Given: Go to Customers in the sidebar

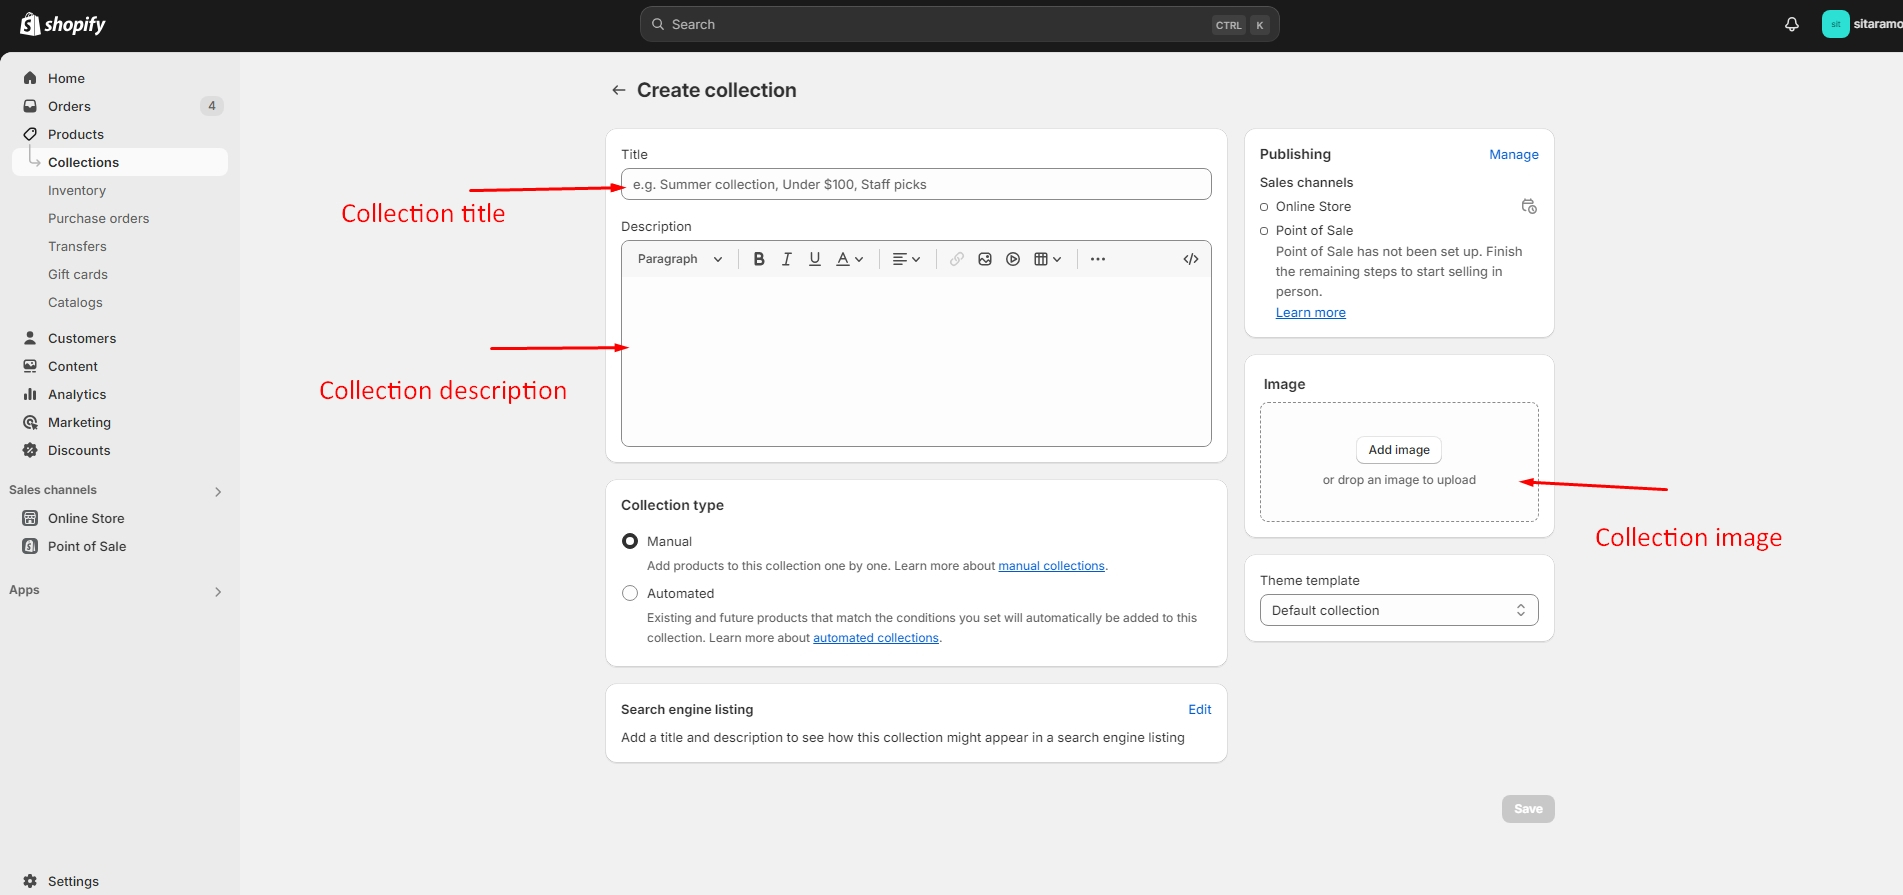Looking at the screenshot, I should (x=82, y=338).
